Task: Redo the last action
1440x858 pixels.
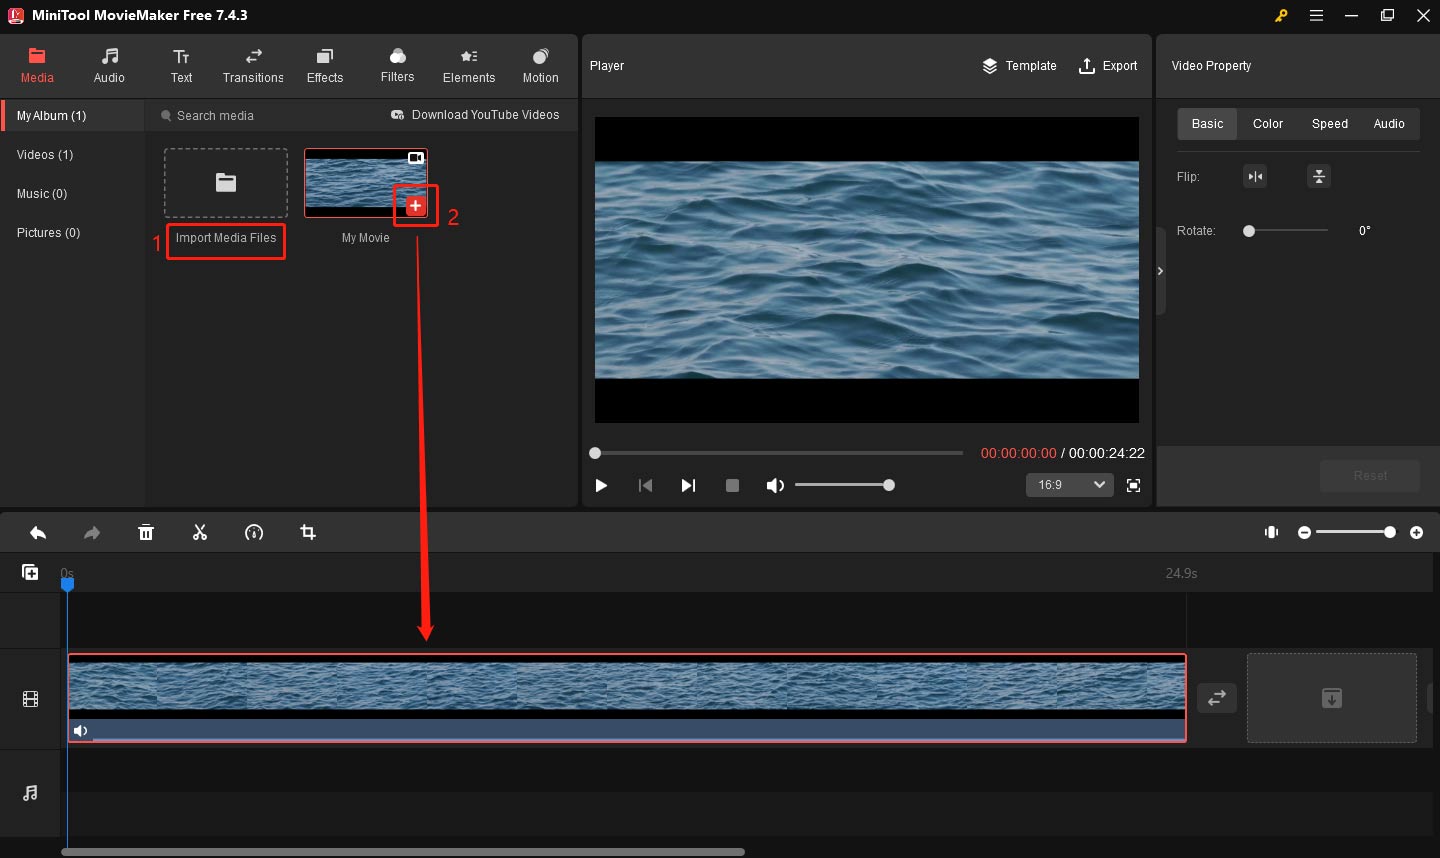Action: tap(92, 533)
